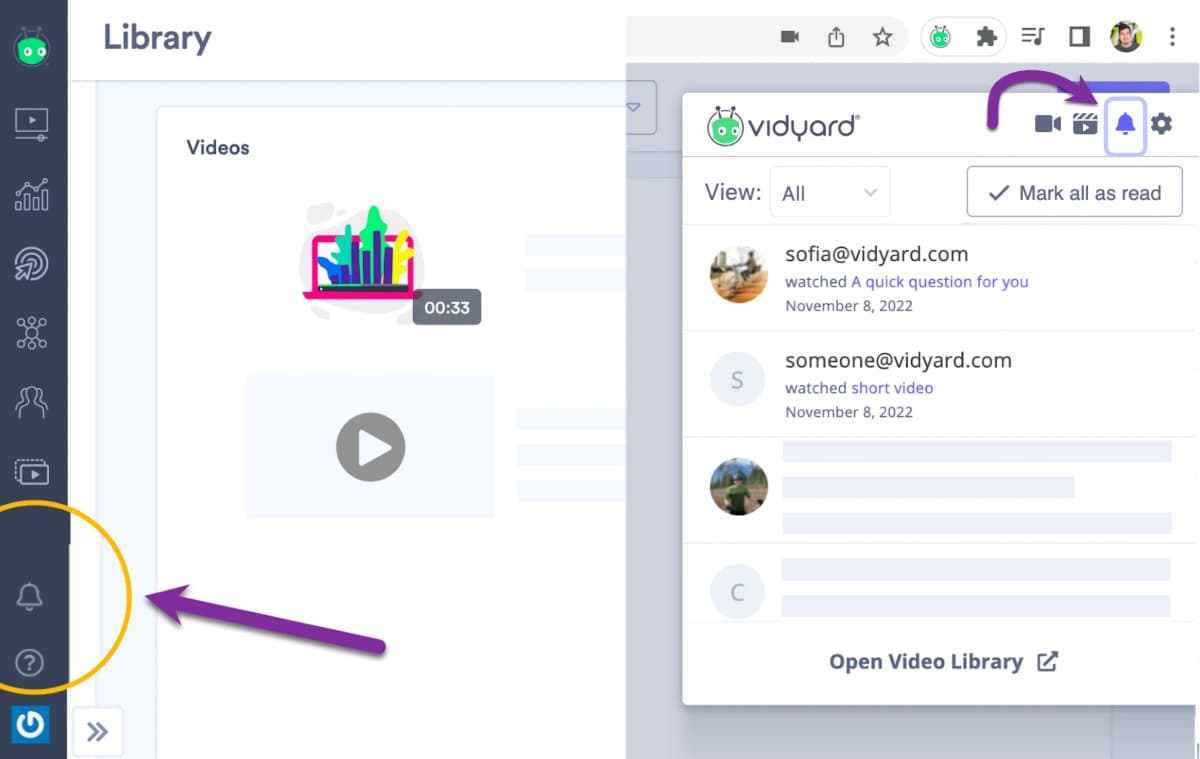Open the dropdown arrow behind the popup
The height and width of the screenshot is (759, 1200).
(x=633, y=107)
